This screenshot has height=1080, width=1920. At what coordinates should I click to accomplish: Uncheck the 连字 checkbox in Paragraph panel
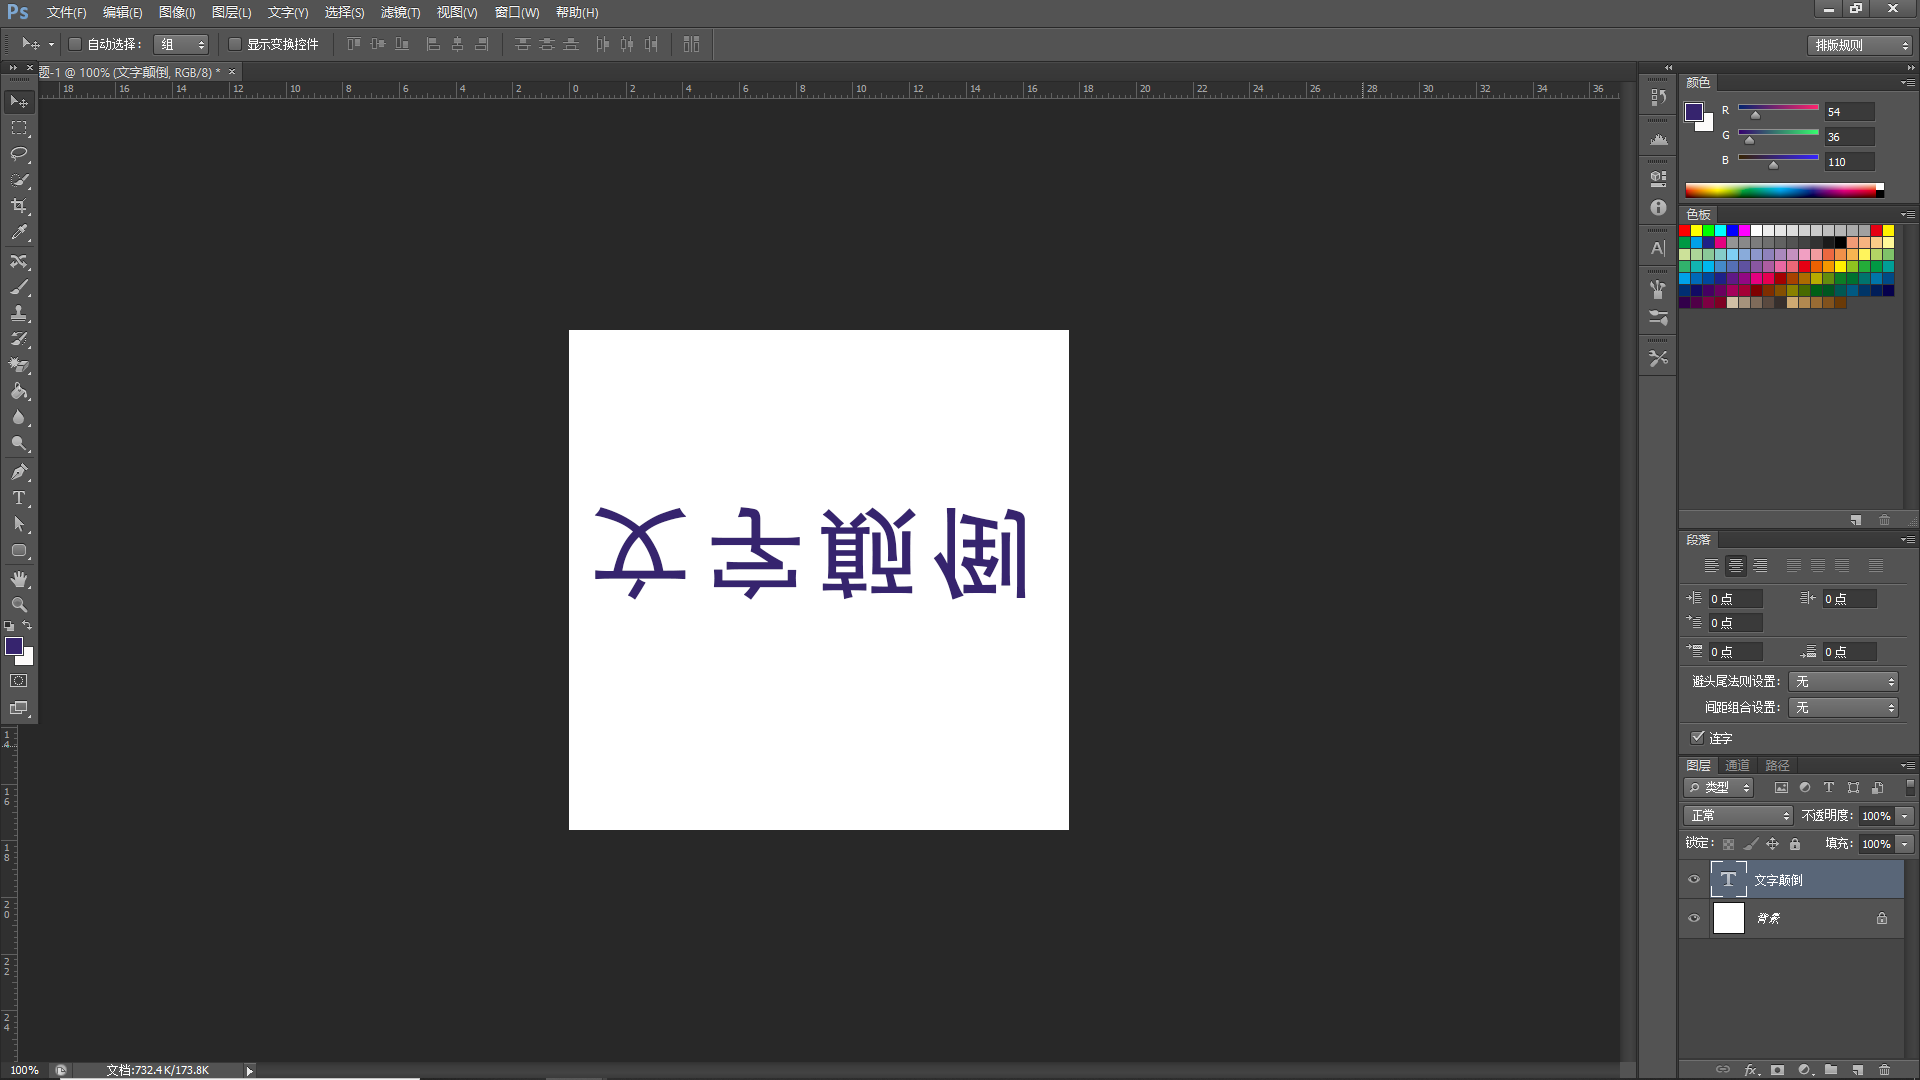pos(1698,737)
